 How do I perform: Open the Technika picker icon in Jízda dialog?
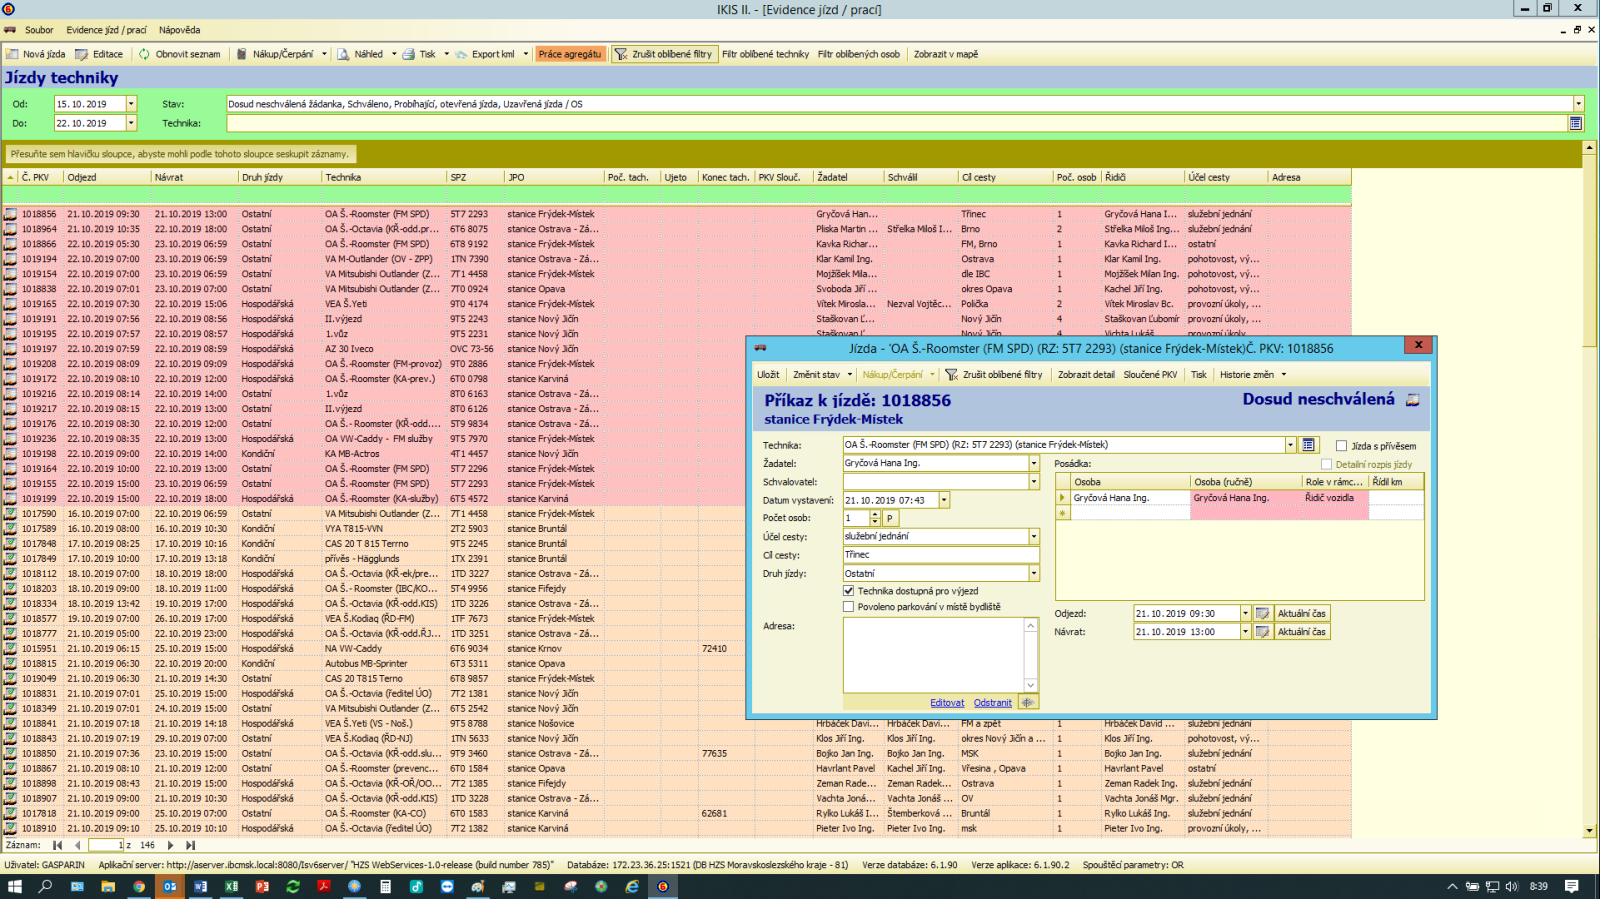(1309, 445)
